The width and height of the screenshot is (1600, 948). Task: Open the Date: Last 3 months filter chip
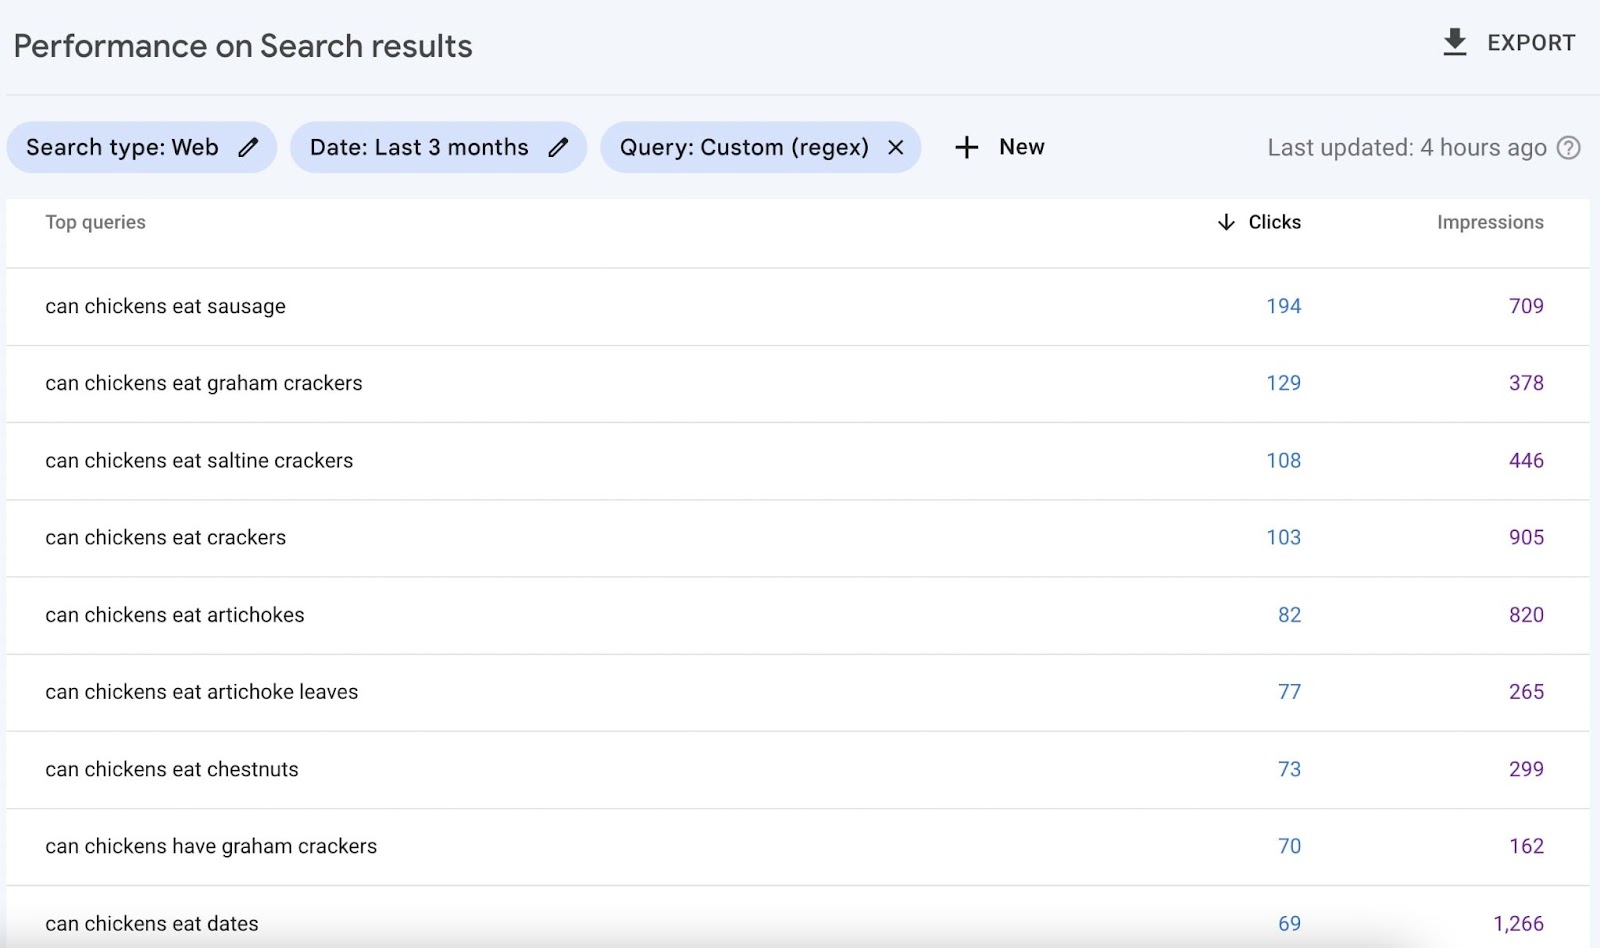point(418,147)
